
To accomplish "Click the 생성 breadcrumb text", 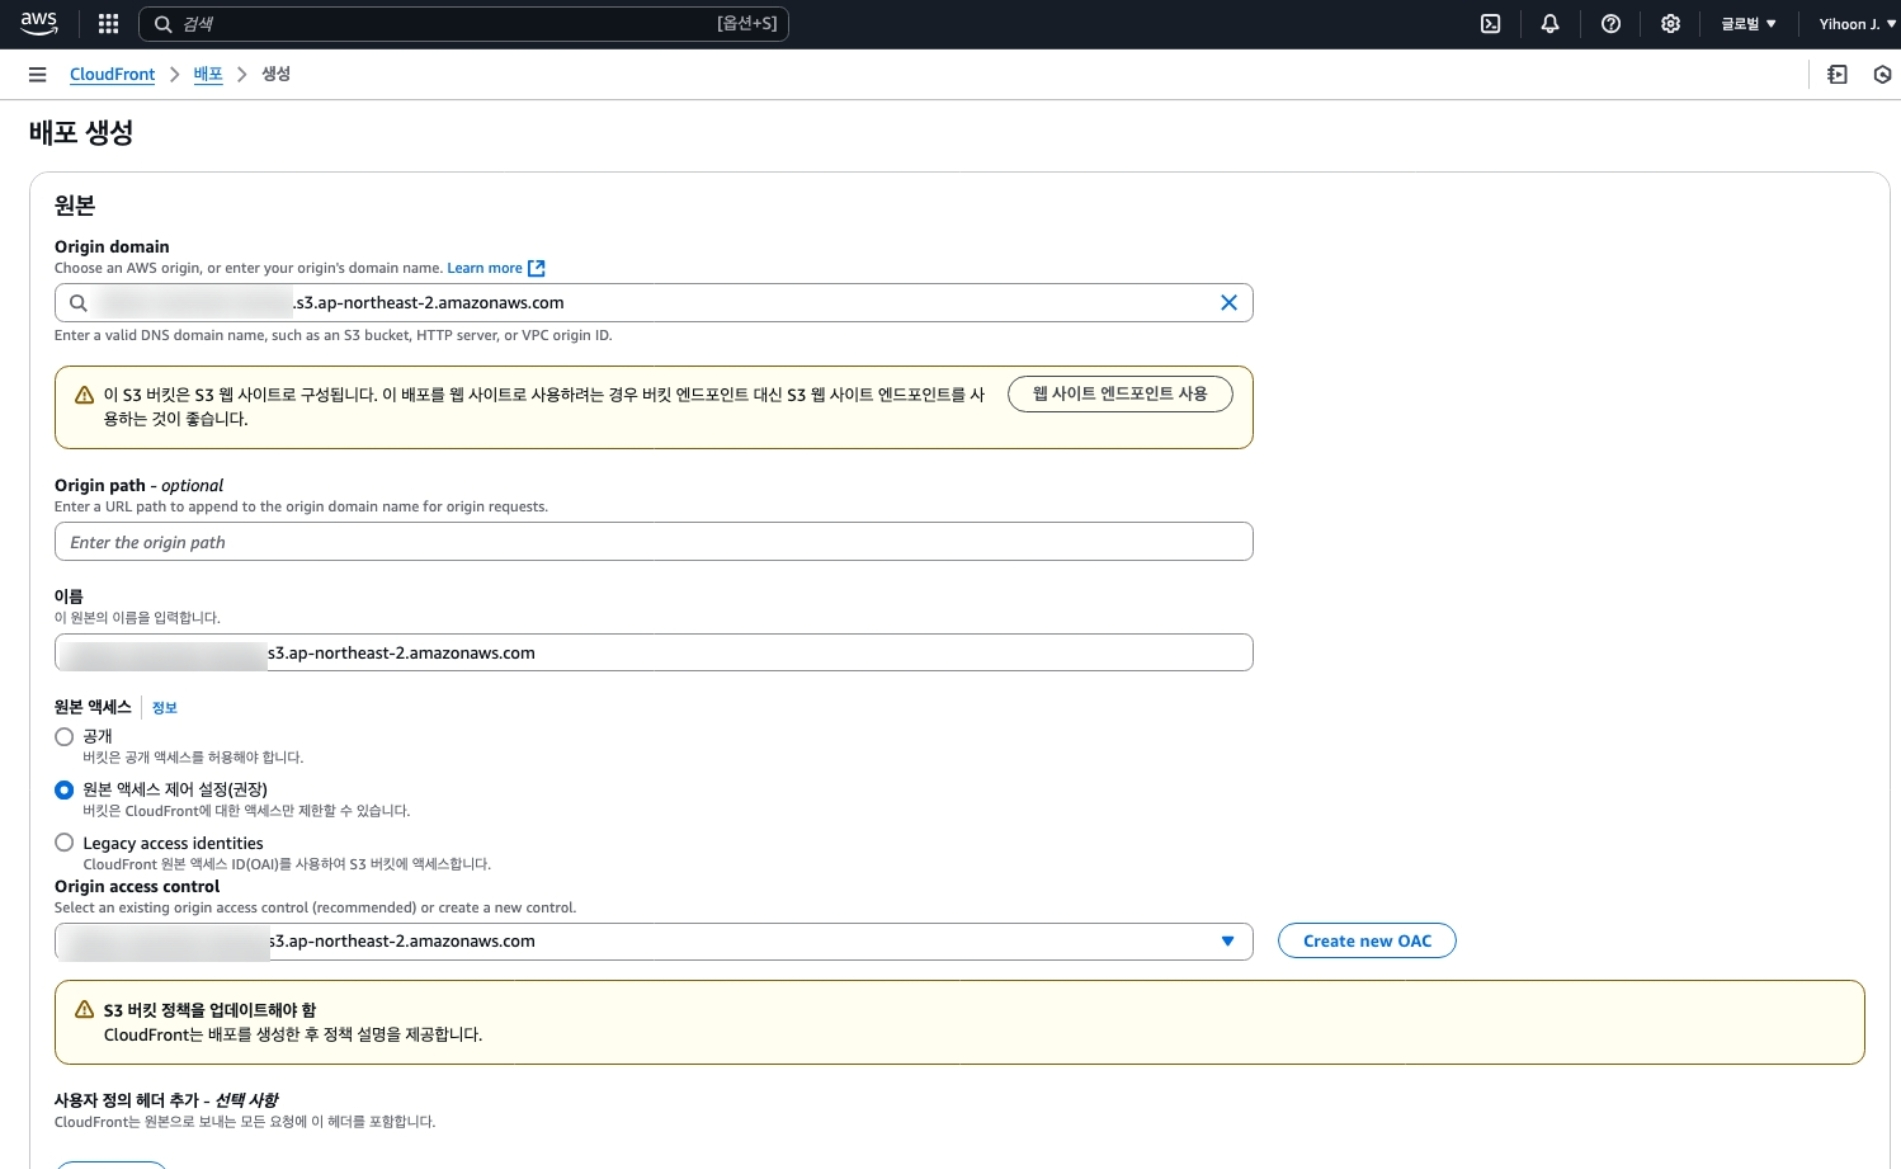I will (276, 74).
